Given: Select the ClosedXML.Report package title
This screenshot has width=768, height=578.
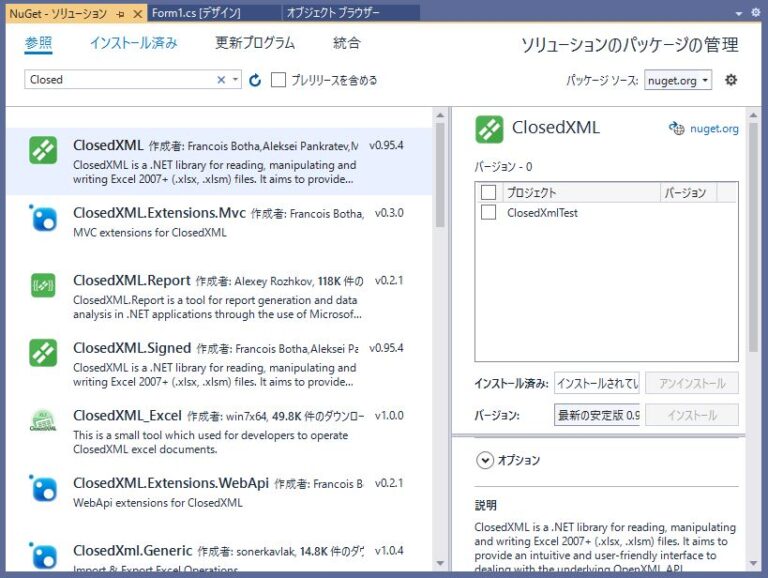Looking at the screenshot, I should (131, 281).
